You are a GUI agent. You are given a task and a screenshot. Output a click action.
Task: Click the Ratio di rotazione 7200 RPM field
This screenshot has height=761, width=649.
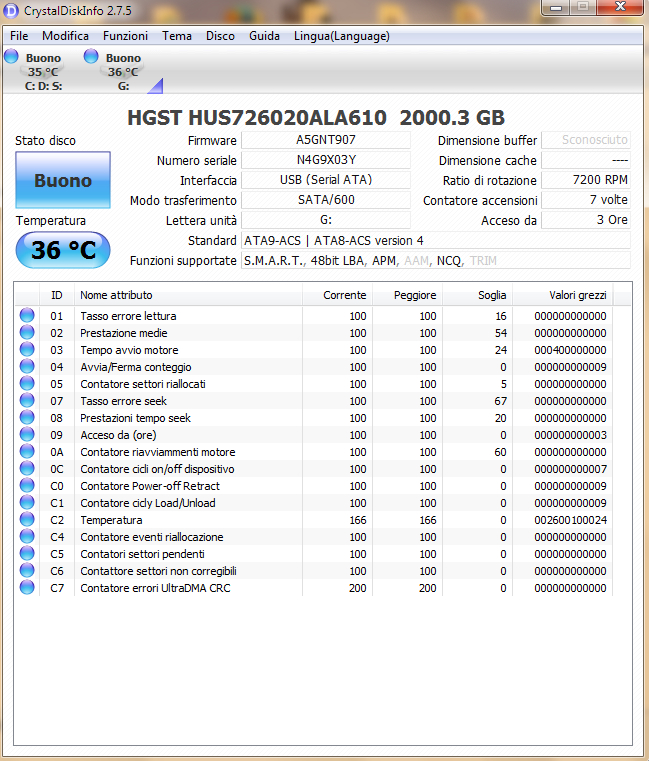pyautogui.click(x=586, y=180)
